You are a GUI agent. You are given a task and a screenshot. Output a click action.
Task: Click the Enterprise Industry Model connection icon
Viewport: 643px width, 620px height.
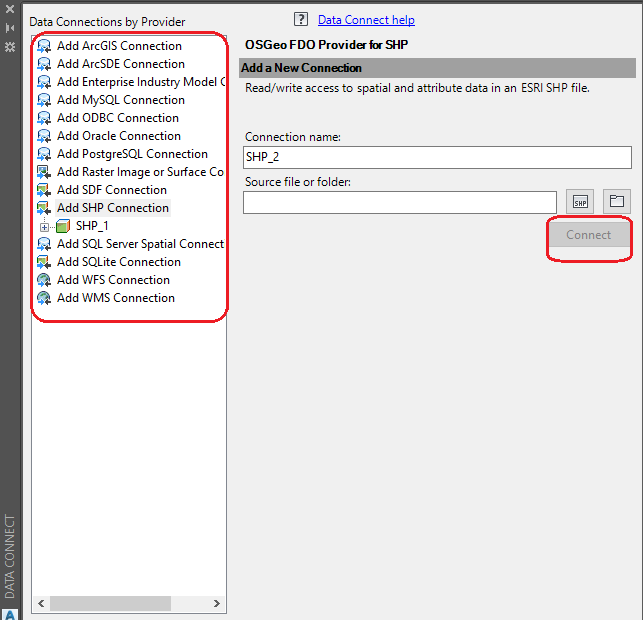coord(44,82)
